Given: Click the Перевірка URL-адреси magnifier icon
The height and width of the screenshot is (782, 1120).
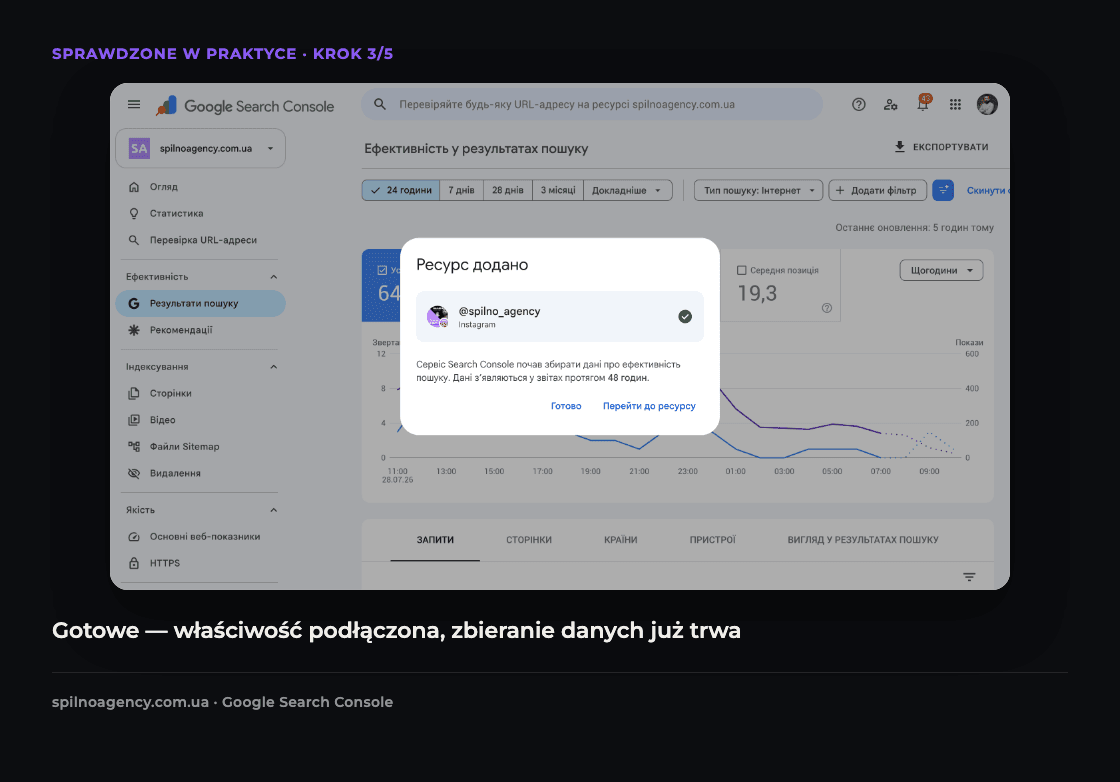Looking at the screenshot, I should pos(134,240).
